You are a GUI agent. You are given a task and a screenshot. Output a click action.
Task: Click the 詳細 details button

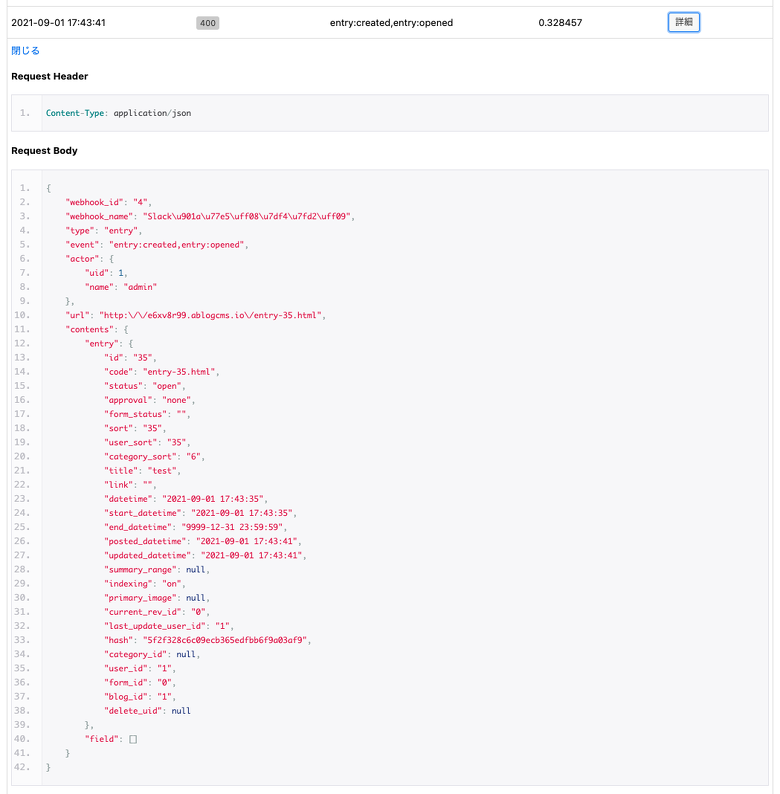683,22
